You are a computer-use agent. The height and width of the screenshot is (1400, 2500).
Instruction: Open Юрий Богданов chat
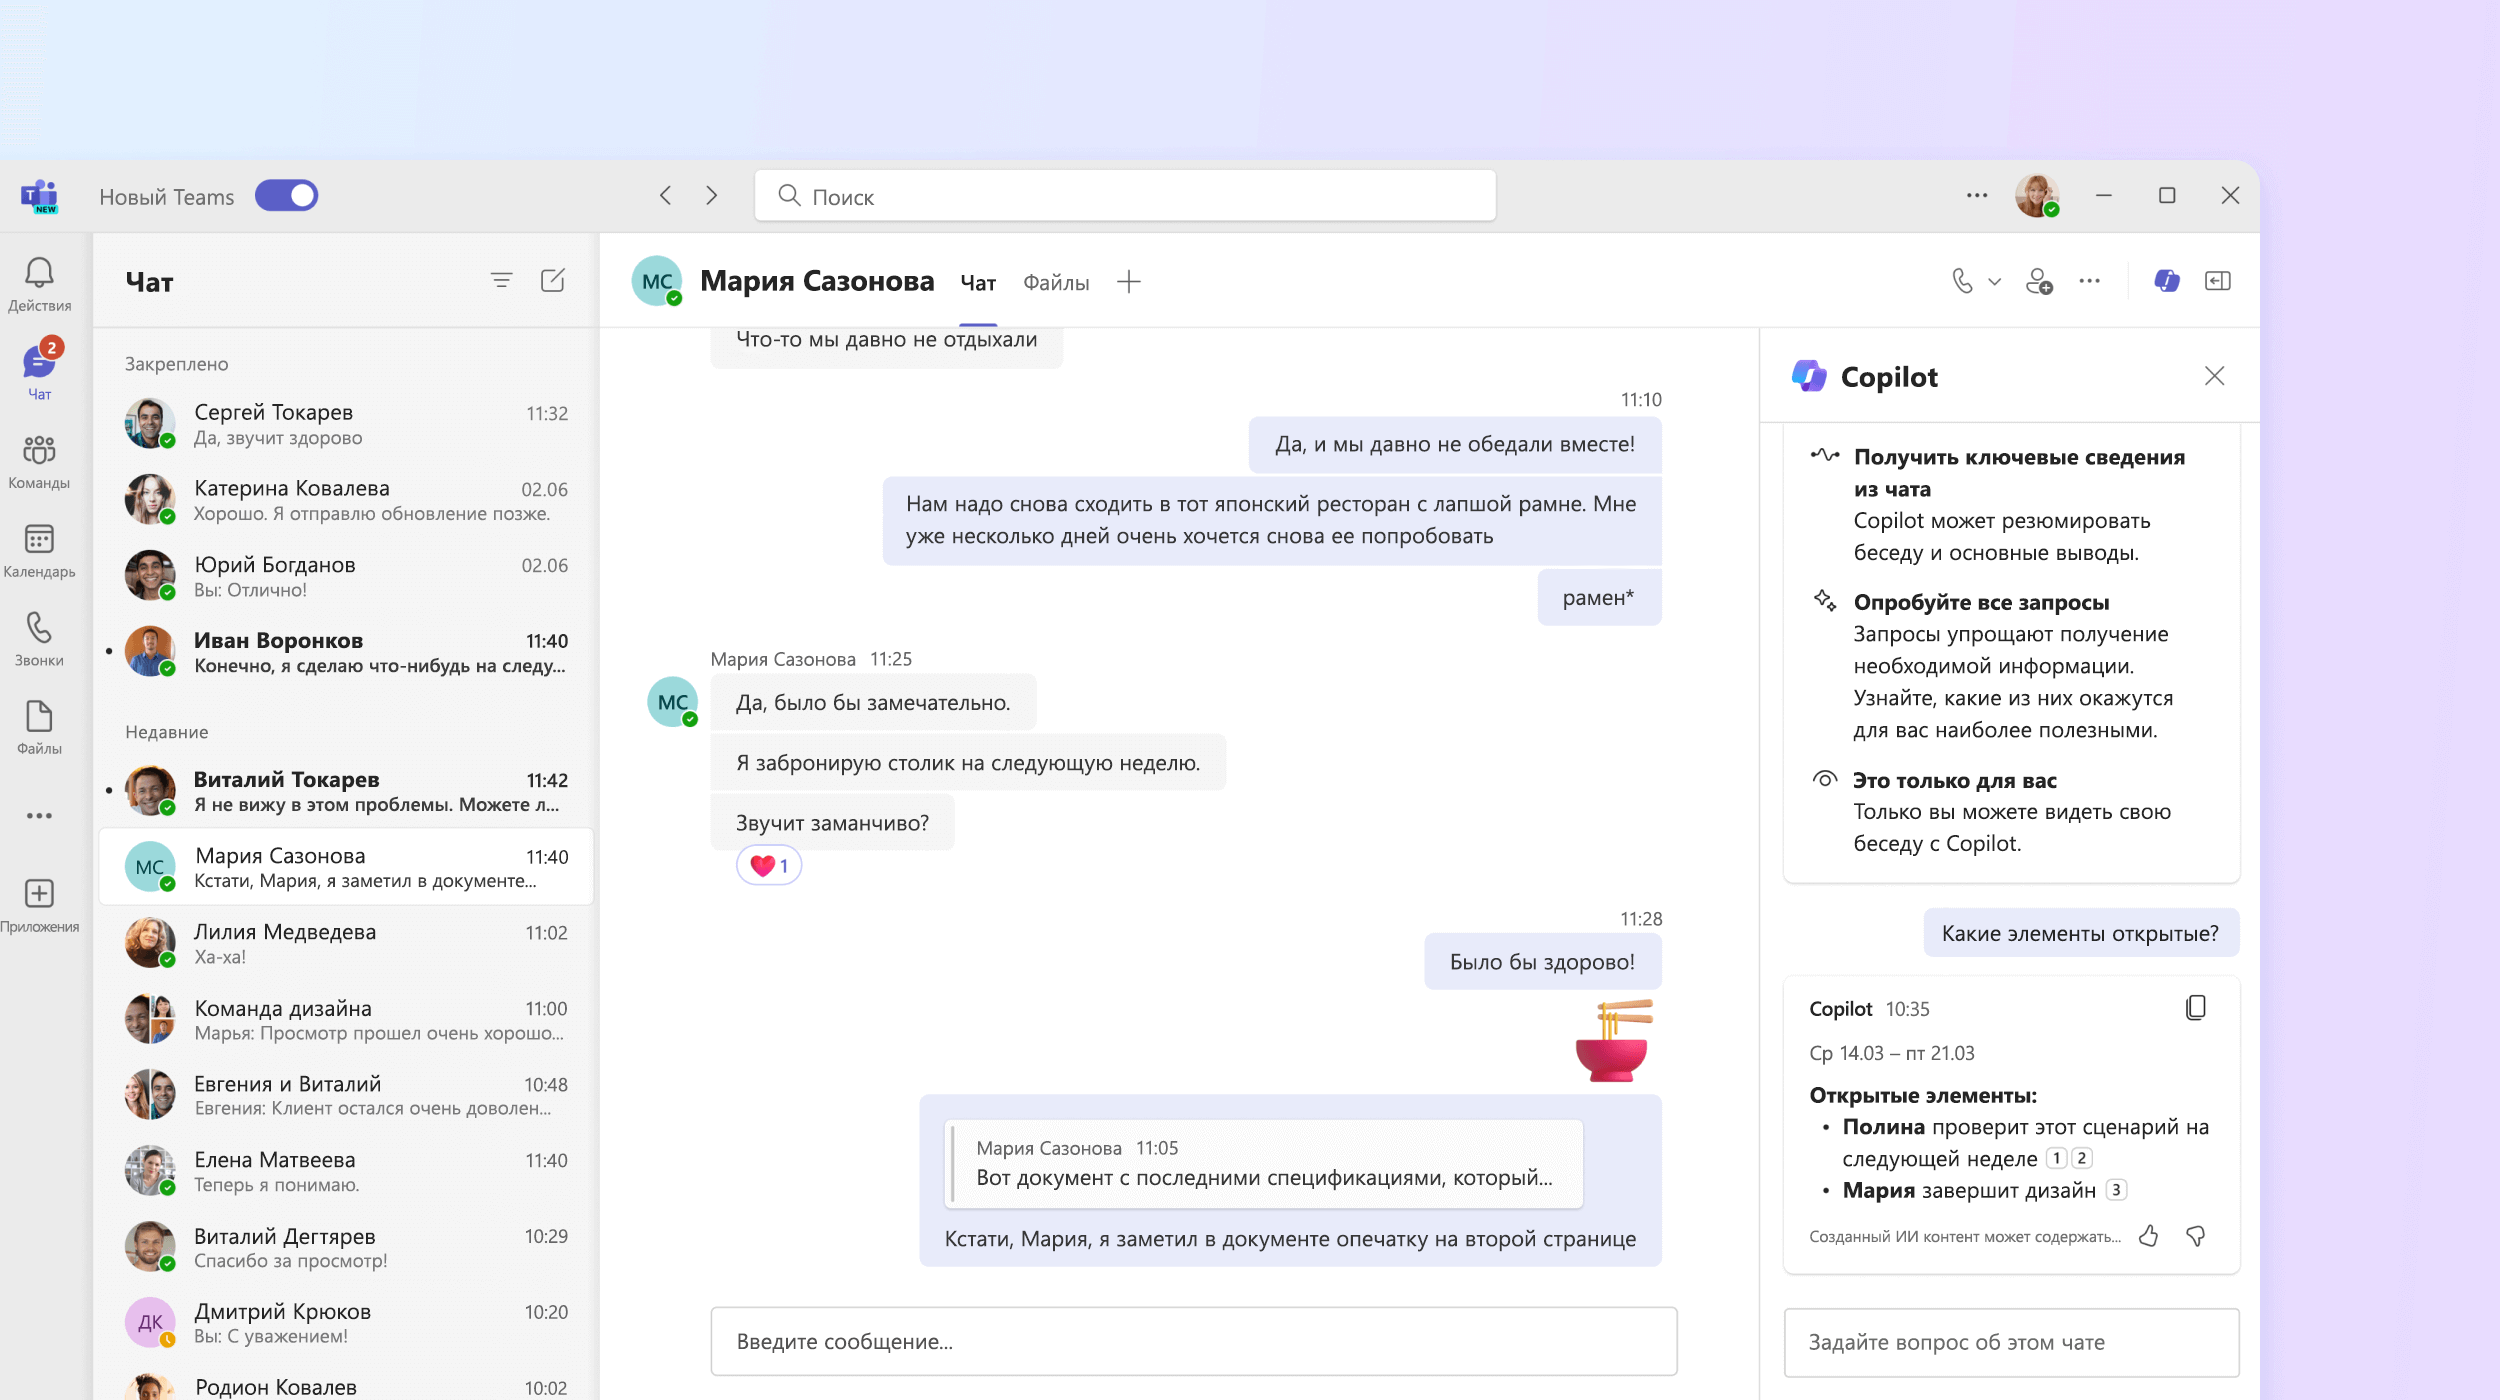tap(346, 576)
